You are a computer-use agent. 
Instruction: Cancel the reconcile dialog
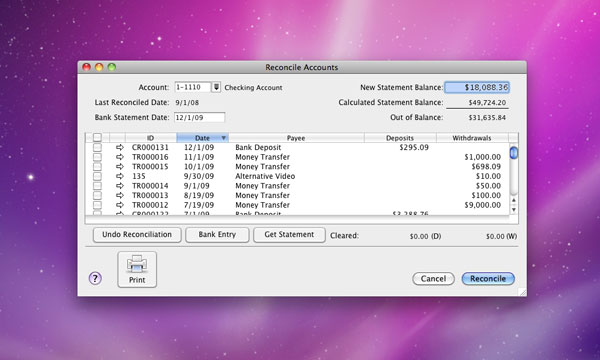pos(433,279)
